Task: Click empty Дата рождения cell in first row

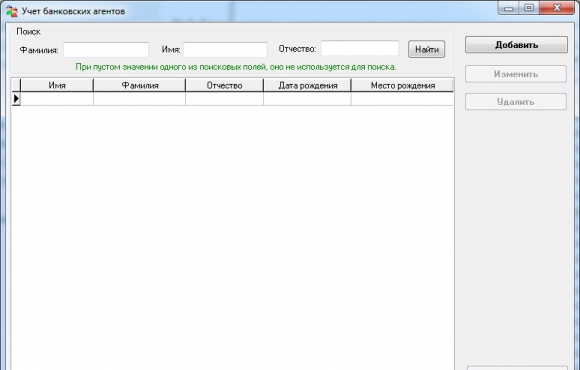Action: tap(307, 99)
